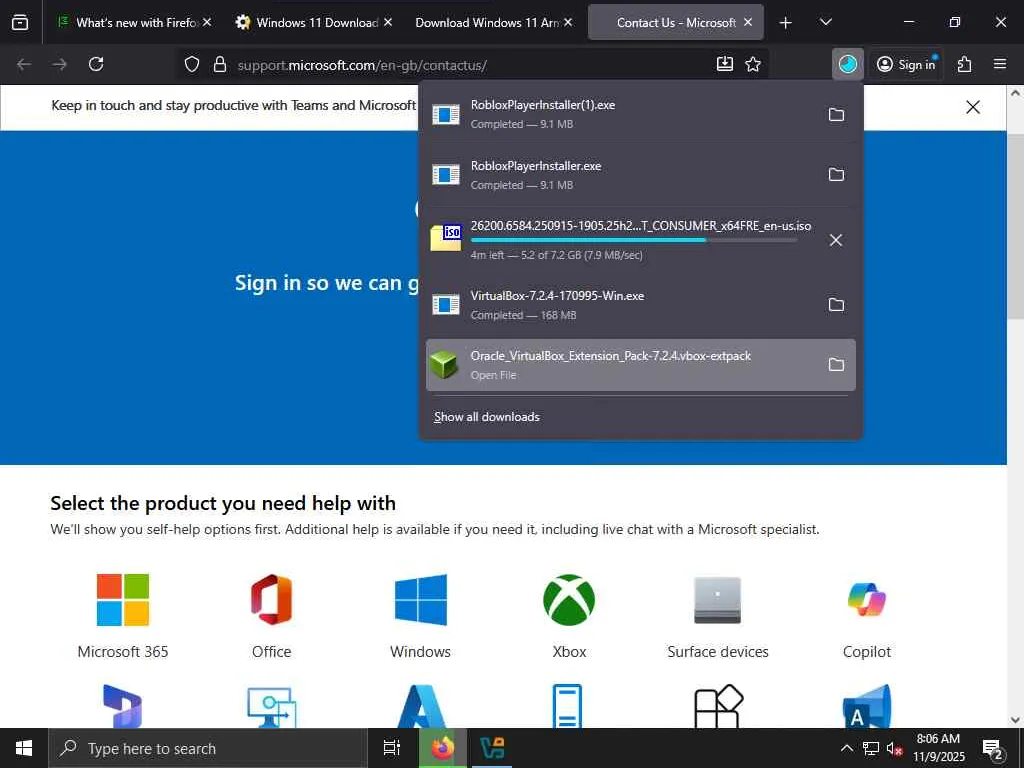Cancel the Windows ISO download

point(836,240)
